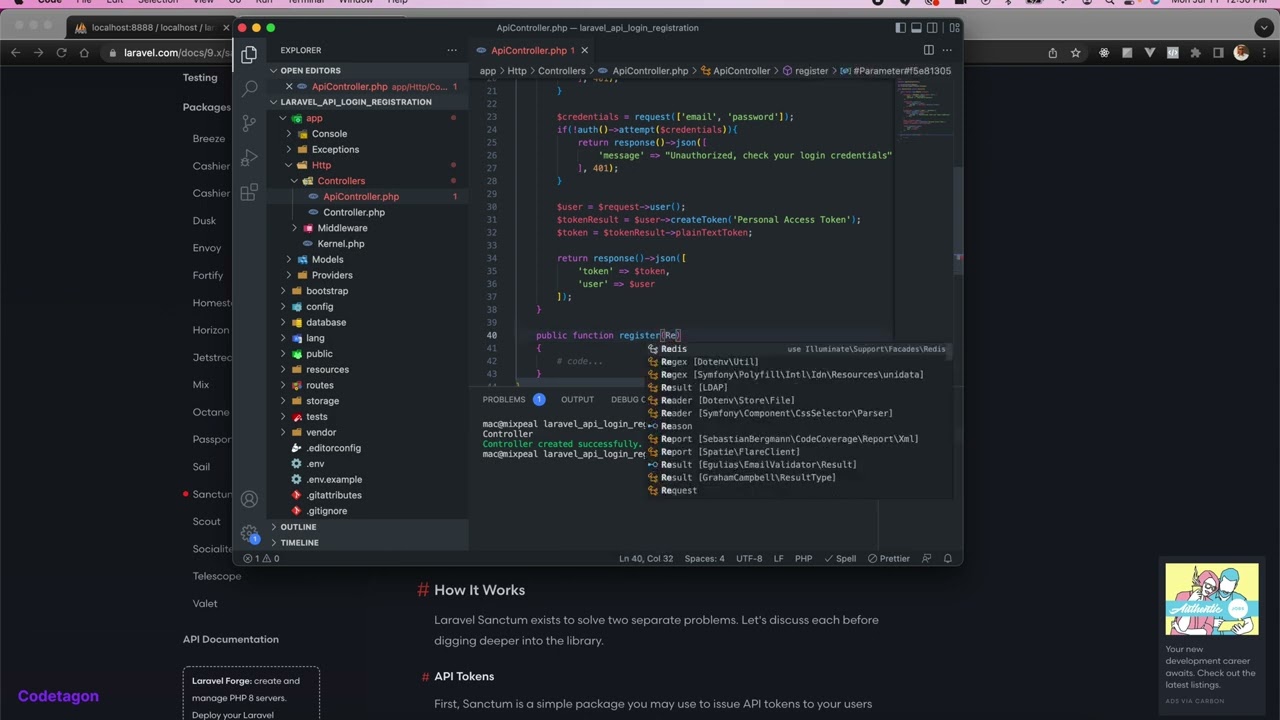
Task: Click the browser reload button
Action: point(61,53)
